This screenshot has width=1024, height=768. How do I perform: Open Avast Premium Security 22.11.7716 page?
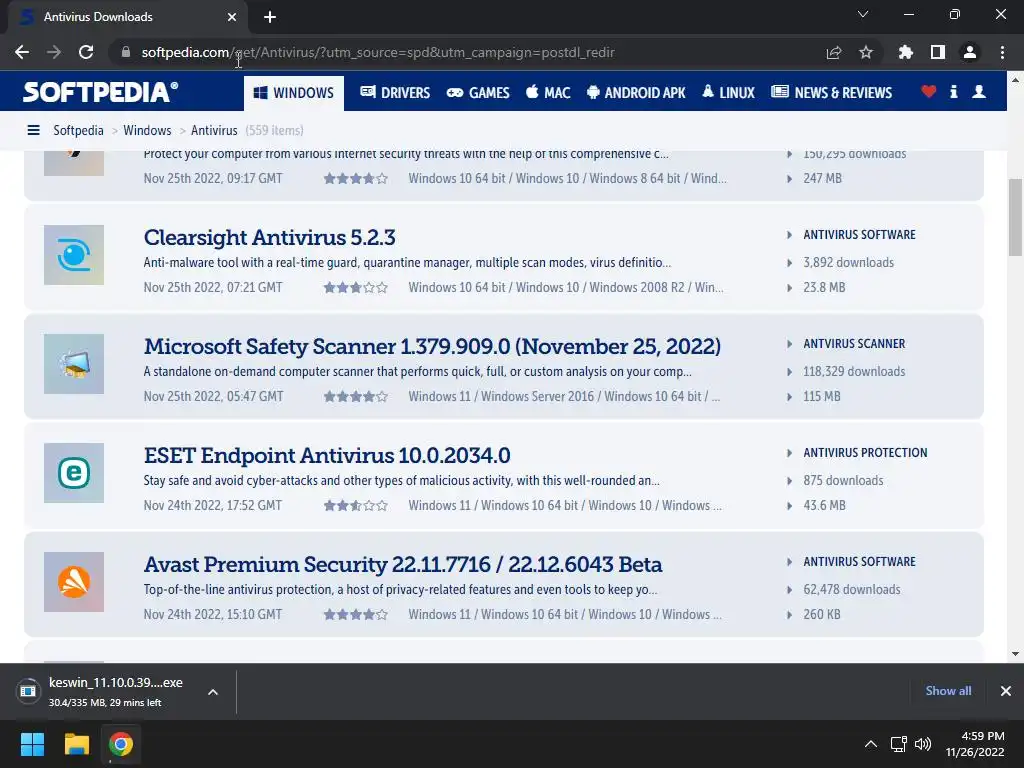coord(403,564)
